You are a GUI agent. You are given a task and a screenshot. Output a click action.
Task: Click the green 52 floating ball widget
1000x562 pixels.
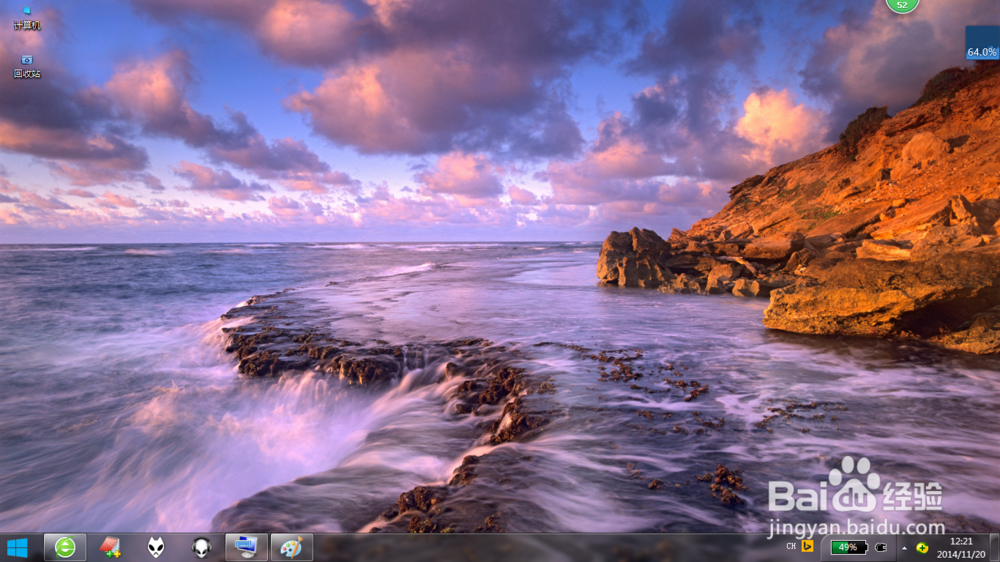coord(902,5)
